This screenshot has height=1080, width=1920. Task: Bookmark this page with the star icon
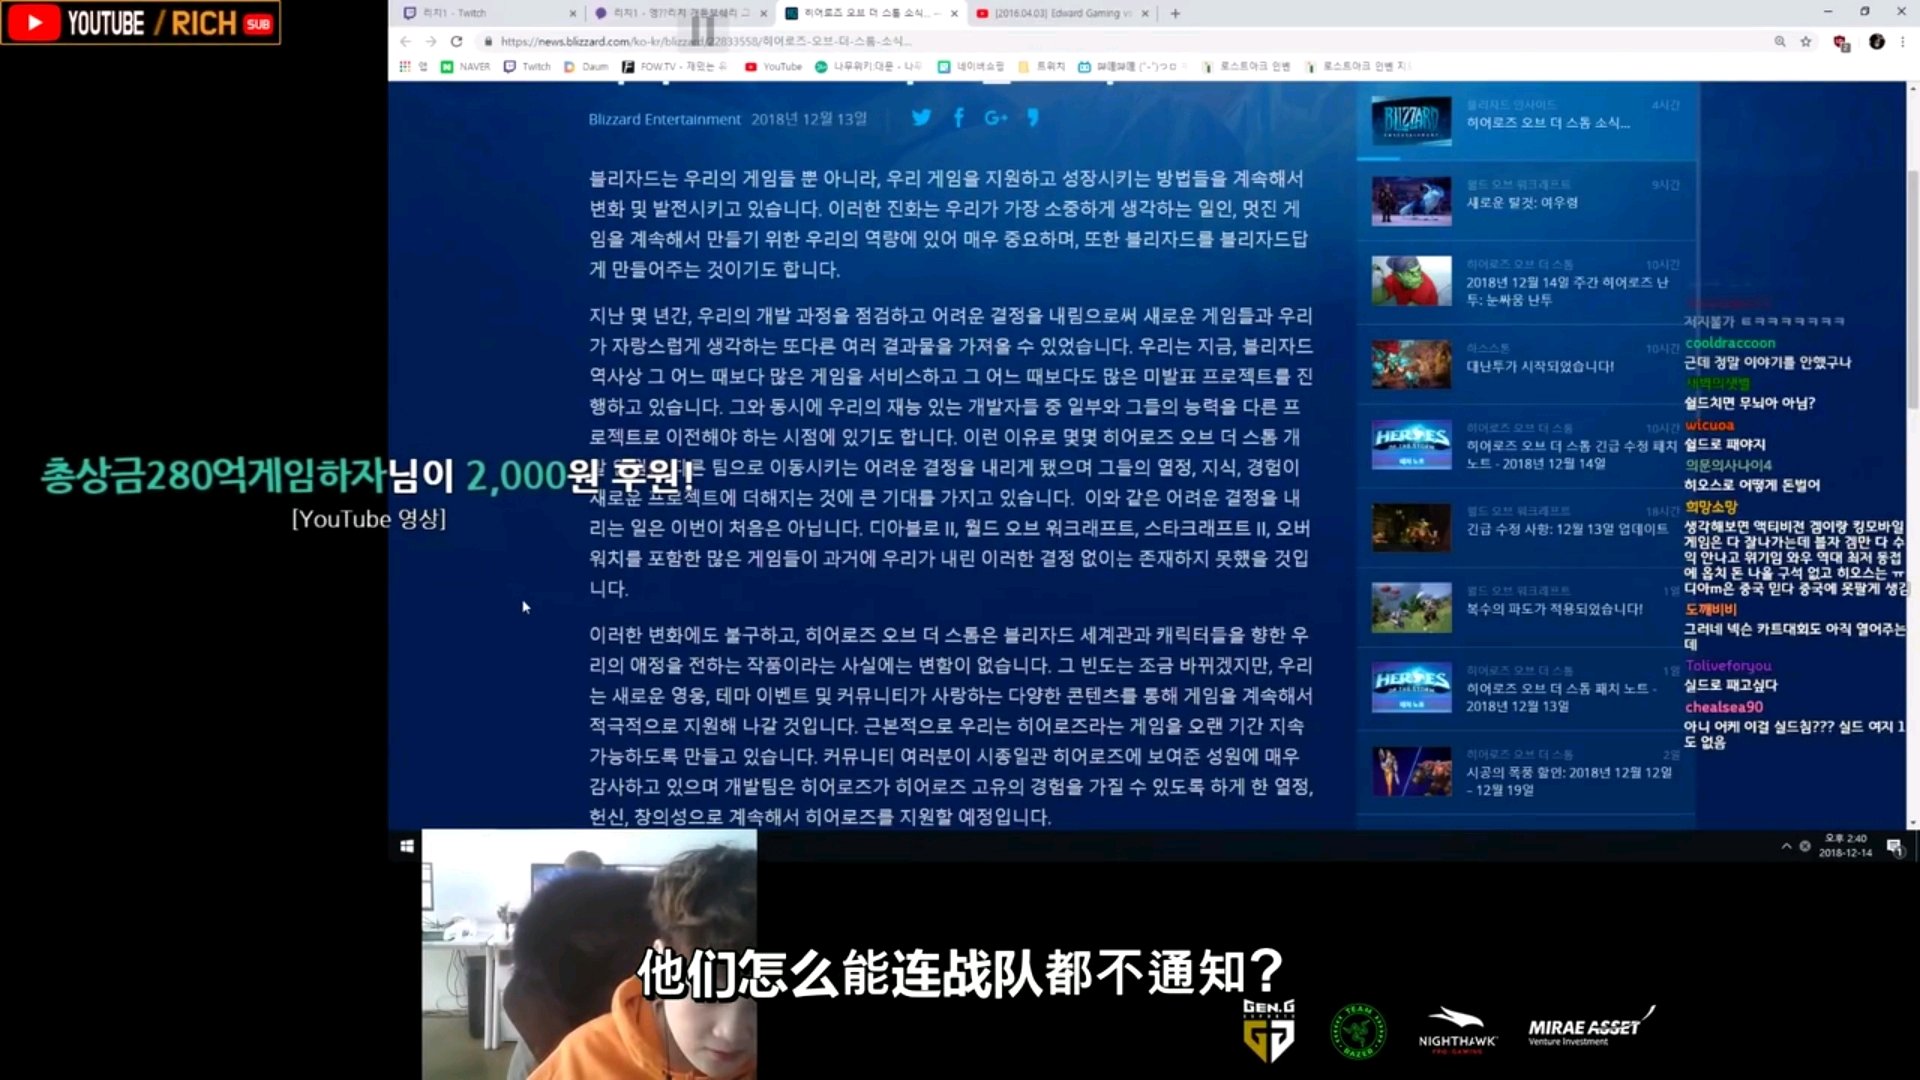tap(1806, 41)
